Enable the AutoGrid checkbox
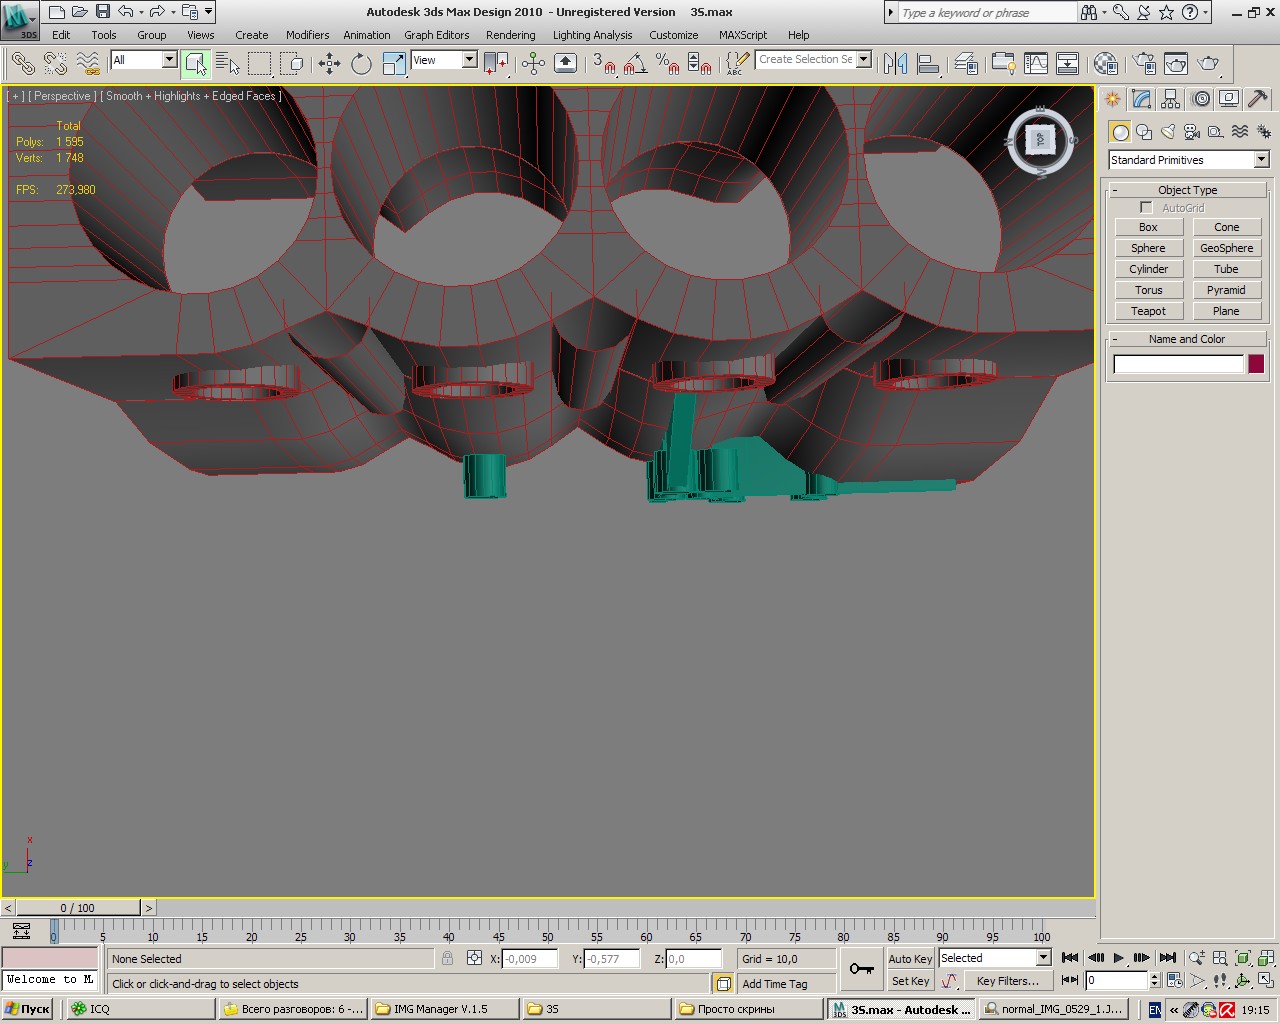Screen dimensions: 1280x1024 click(1146, 208)
